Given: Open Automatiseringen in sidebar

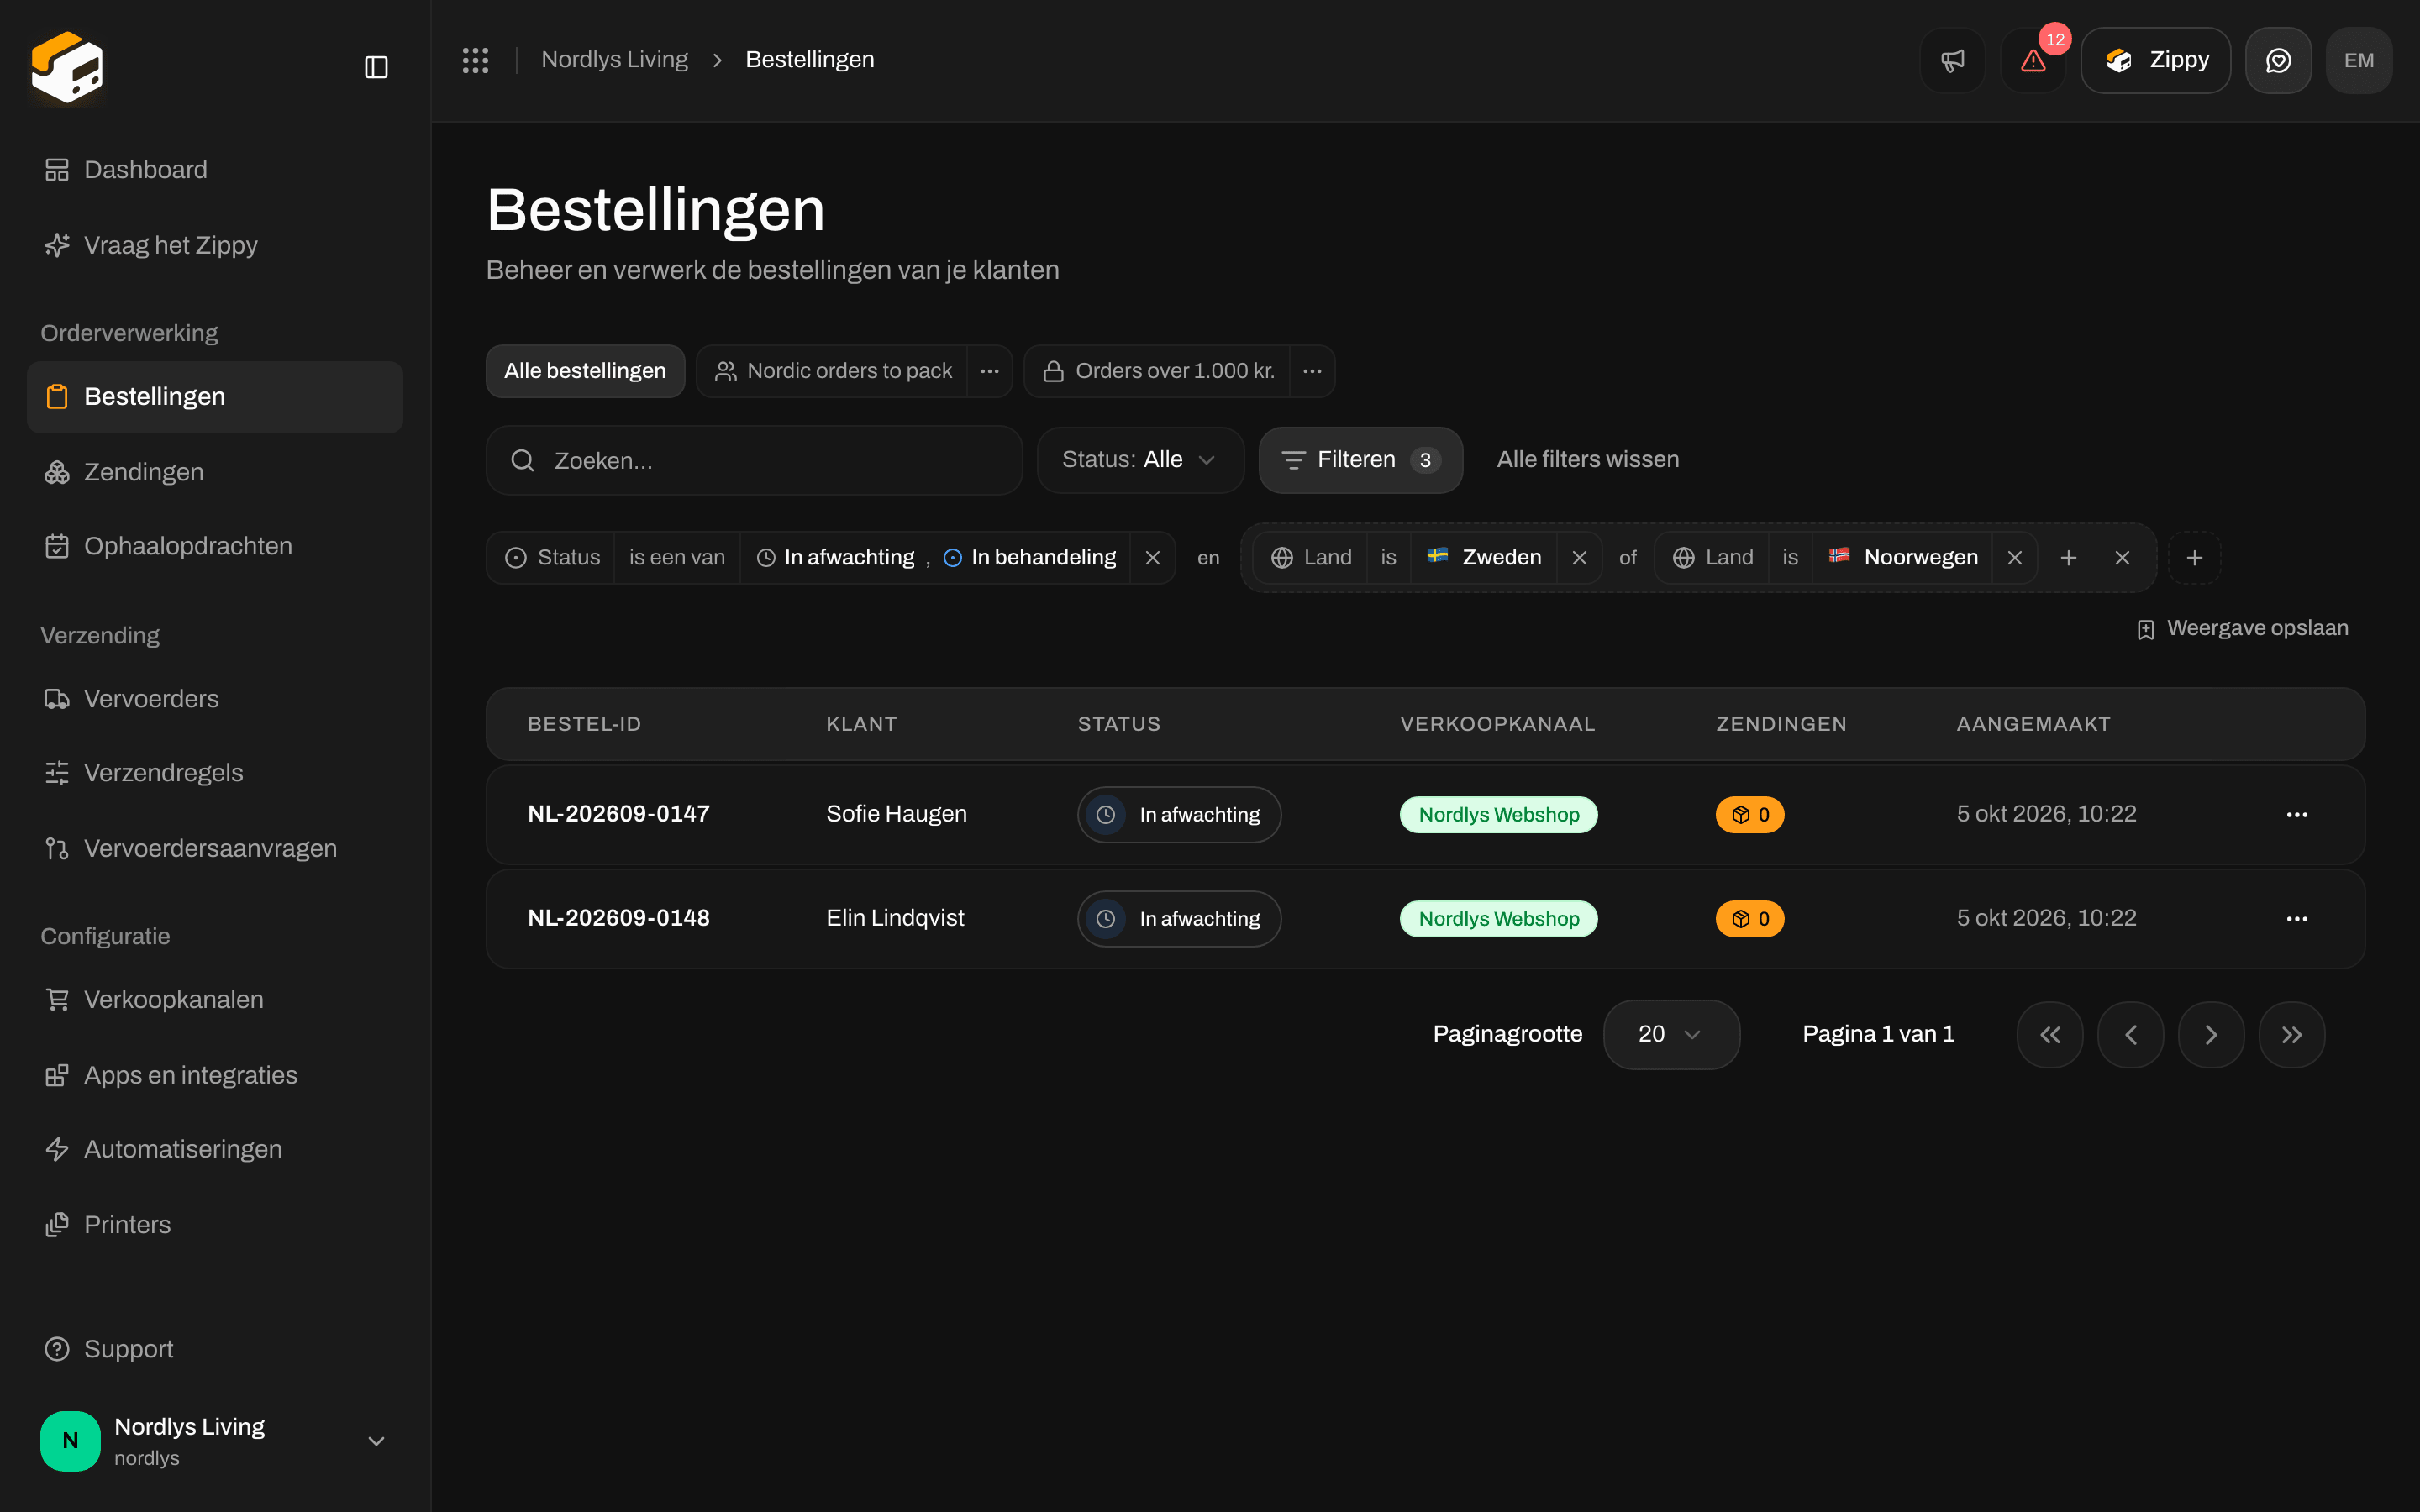Looking at the screenshot, I should point(215,1149).
